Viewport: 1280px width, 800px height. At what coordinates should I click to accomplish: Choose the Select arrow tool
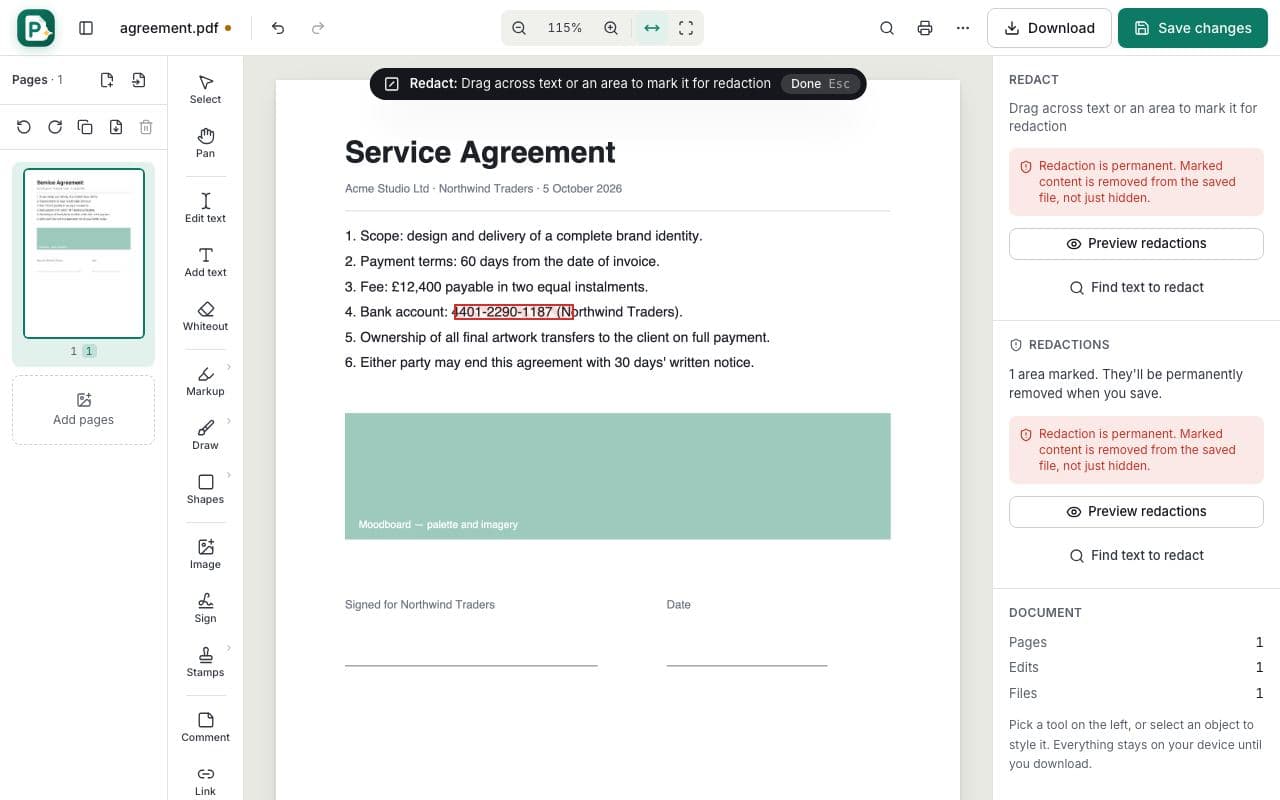pos(205,89)
